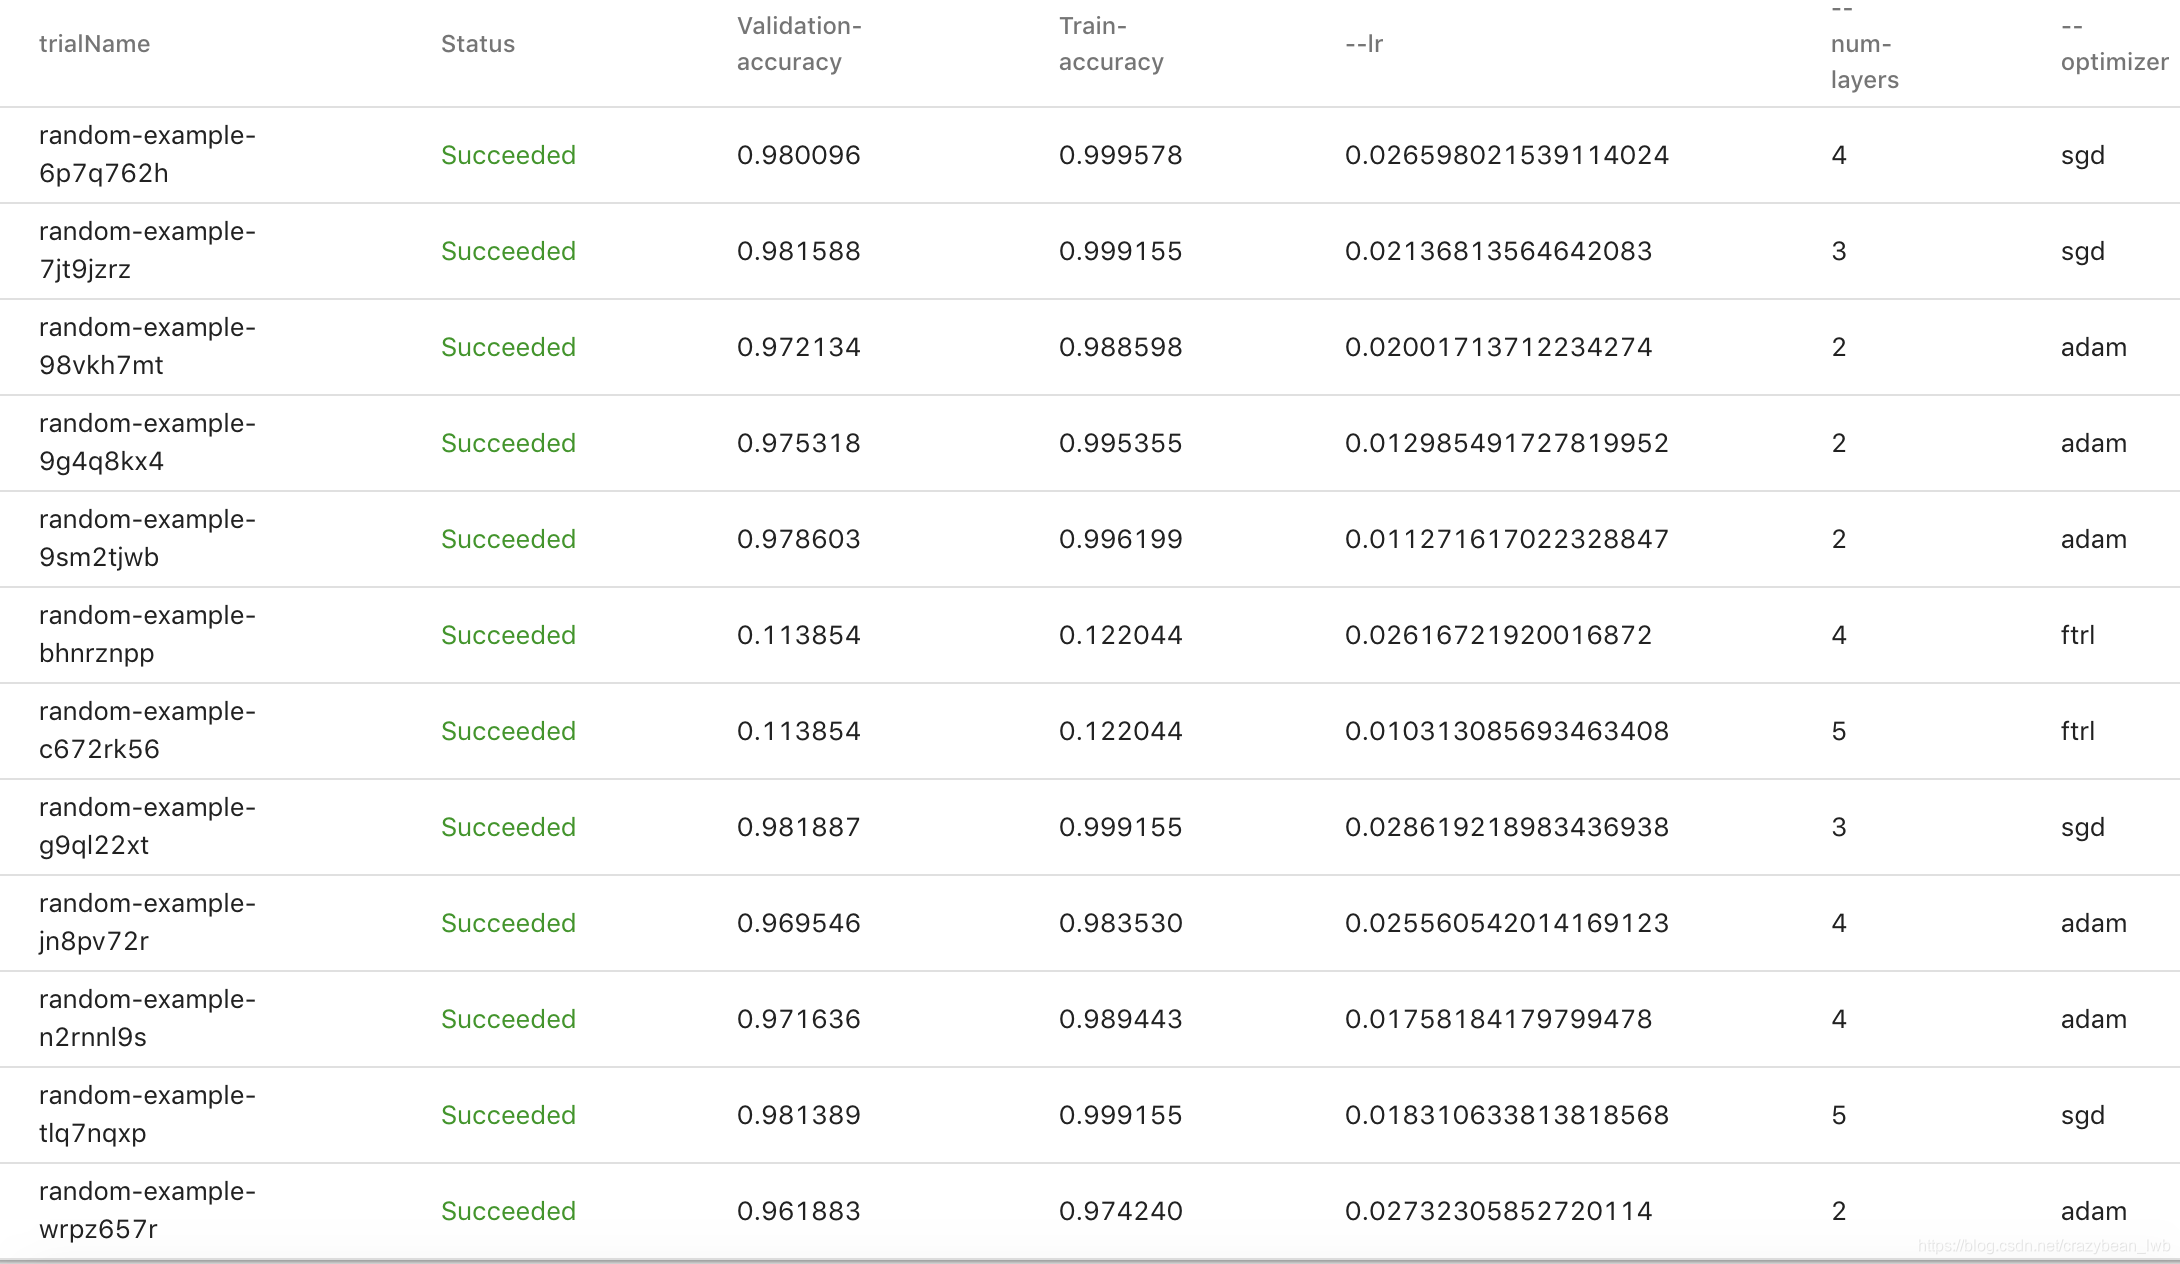The width and height of the screenshot is (2180, 1264).
Task: Select trial random-example-g9ql22xt
Action: click(147, 826)
